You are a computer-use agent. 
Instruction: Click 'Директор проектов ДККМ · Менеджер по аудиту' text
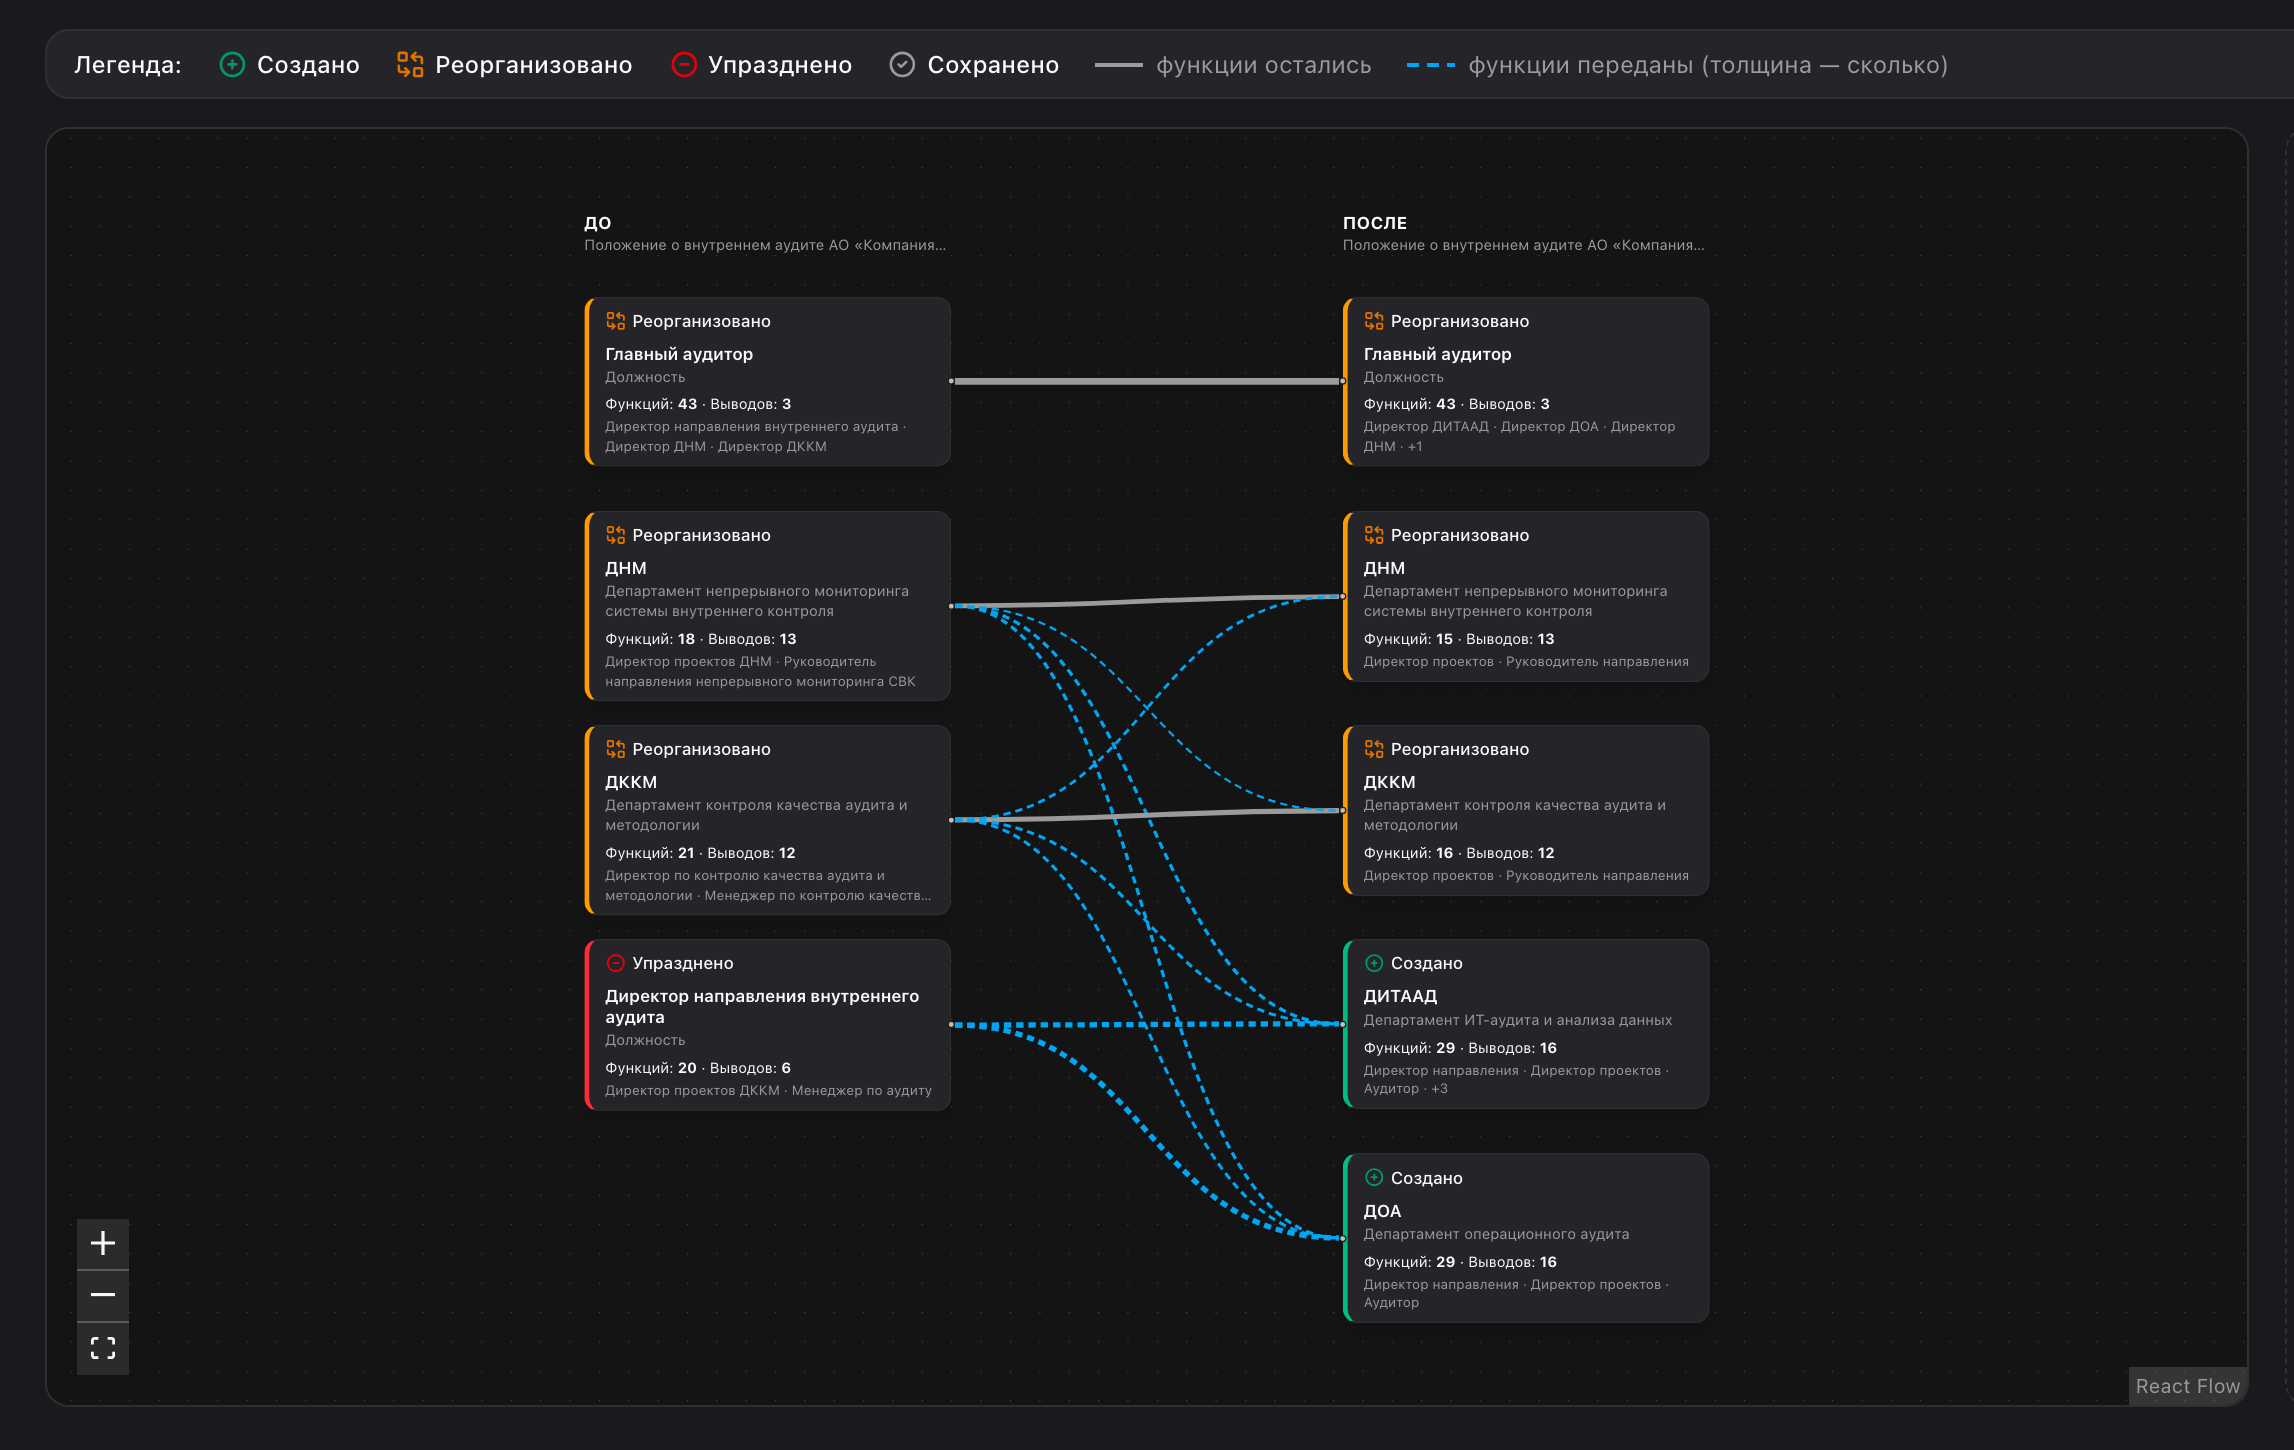click(x=768, y=1090)
